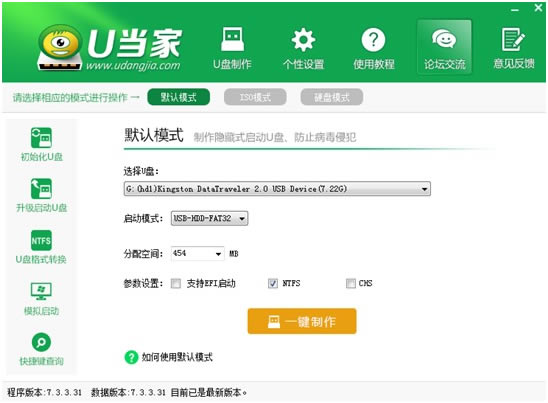Click the www.udangjia.com website text
Viewport: 548px width, 403px height.
point(133,65)
